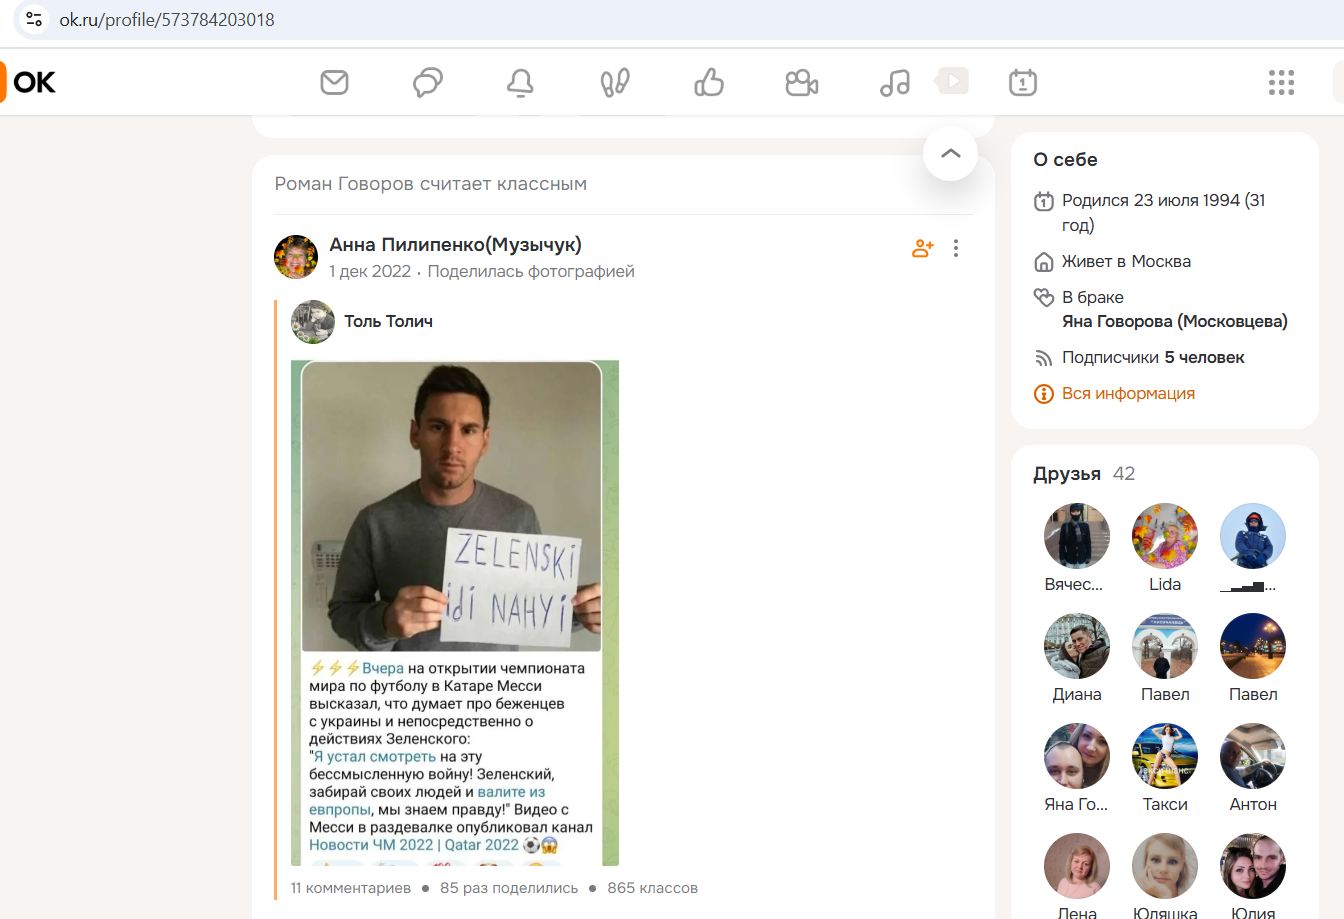Screen dimensions: 1344x919
Task: Open the post's three-dot options menu
Action: tap(955, 248)
